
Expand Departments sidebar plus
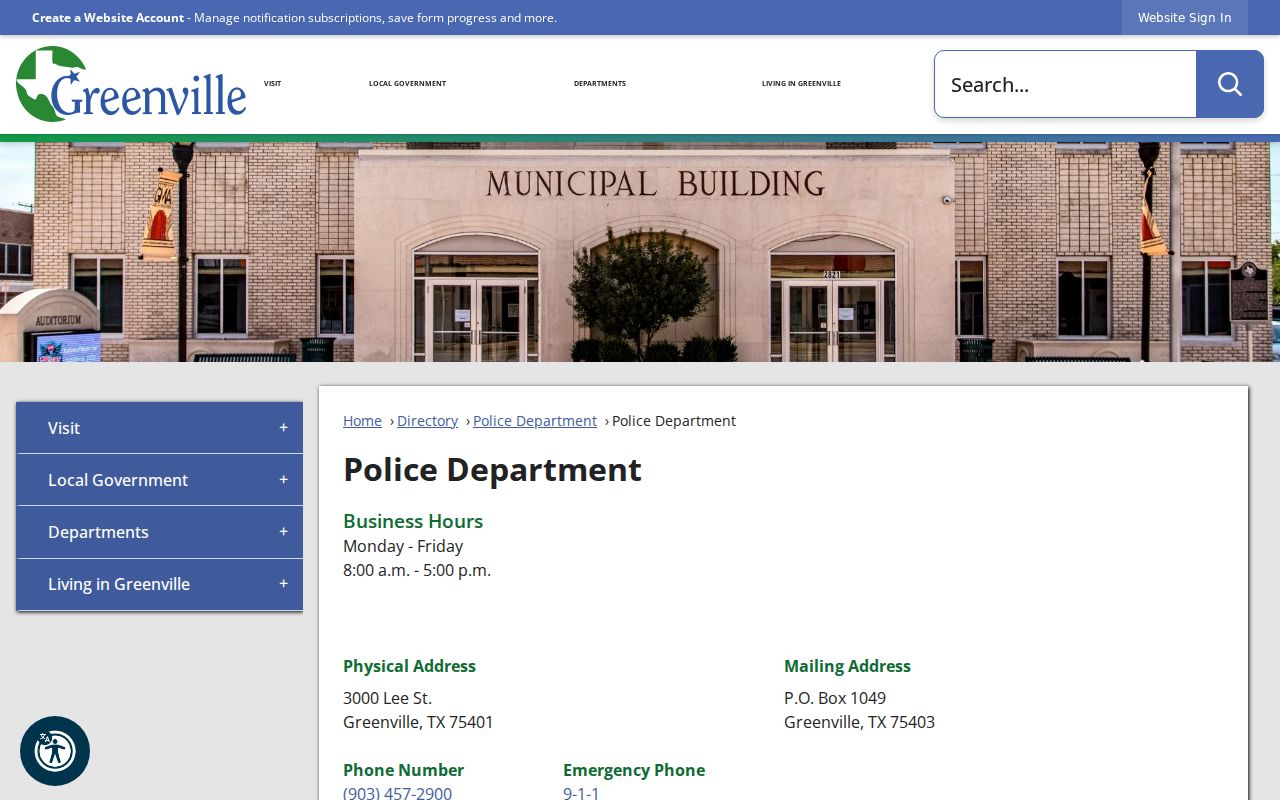[283, 532]
